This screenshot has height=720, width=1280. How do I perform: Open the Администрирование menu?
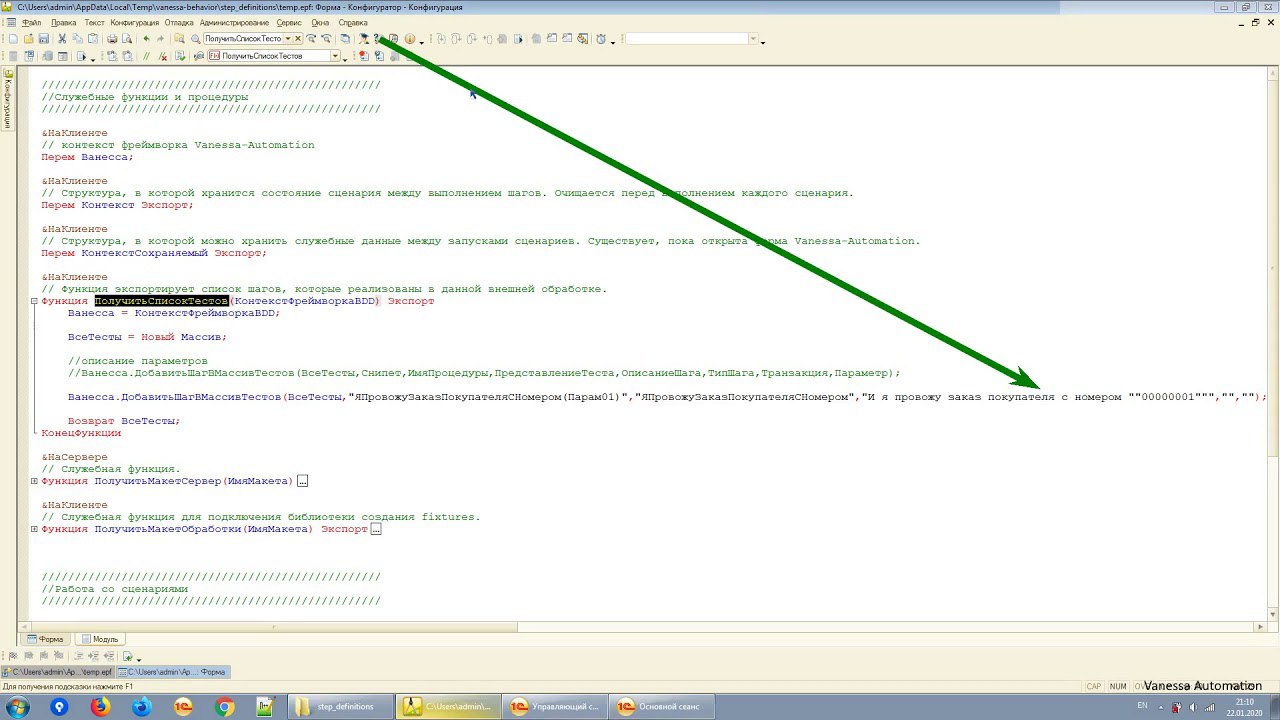[x=234, y=22]
